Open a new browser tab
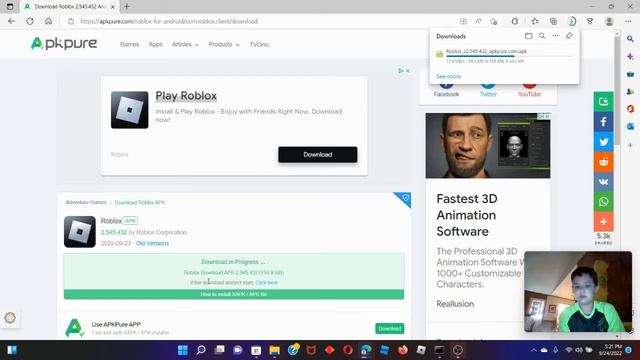The width and height of the screenshot is (640, 360). [x=127, y=7]
